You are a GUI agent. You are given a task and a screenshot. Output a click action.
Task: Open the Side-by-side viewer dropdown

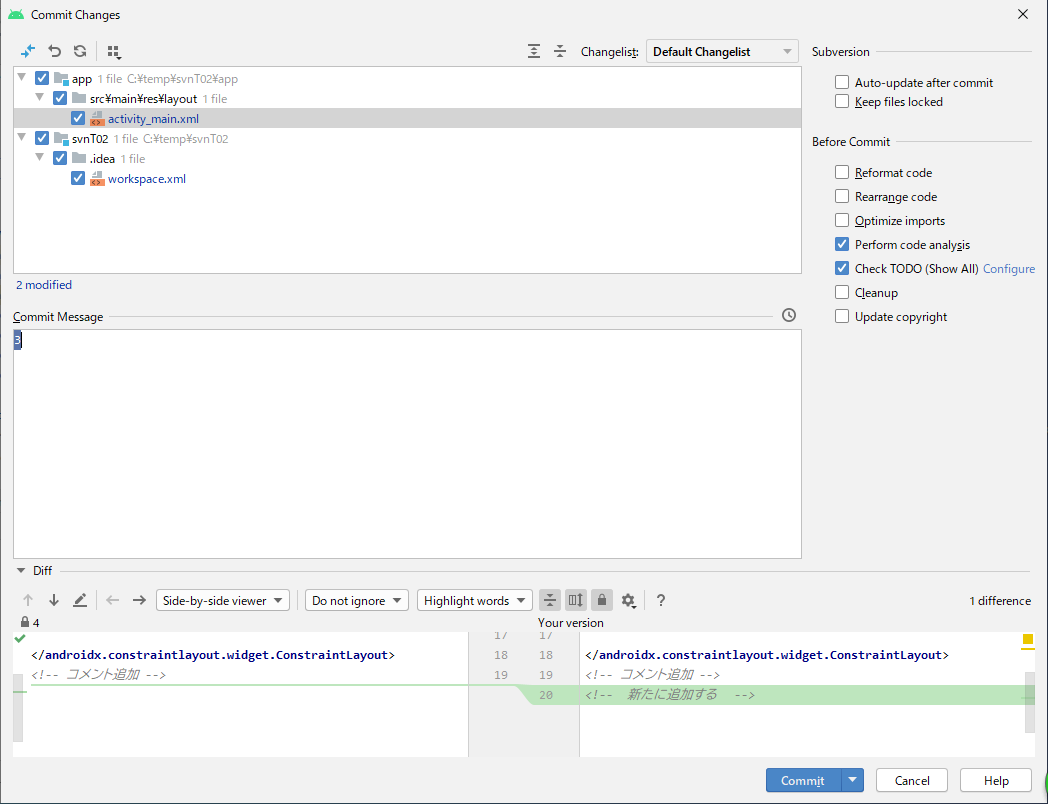[223, 600]
